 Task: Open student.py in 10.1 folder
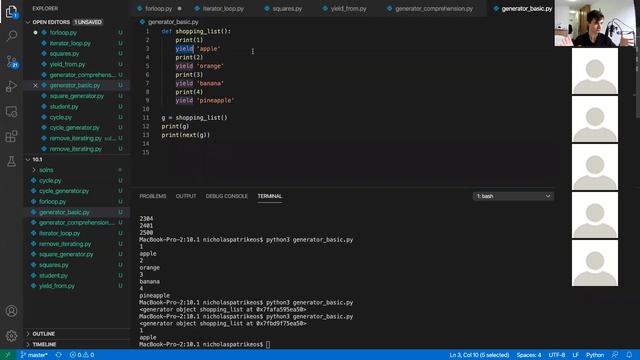(x=53, y=276)
